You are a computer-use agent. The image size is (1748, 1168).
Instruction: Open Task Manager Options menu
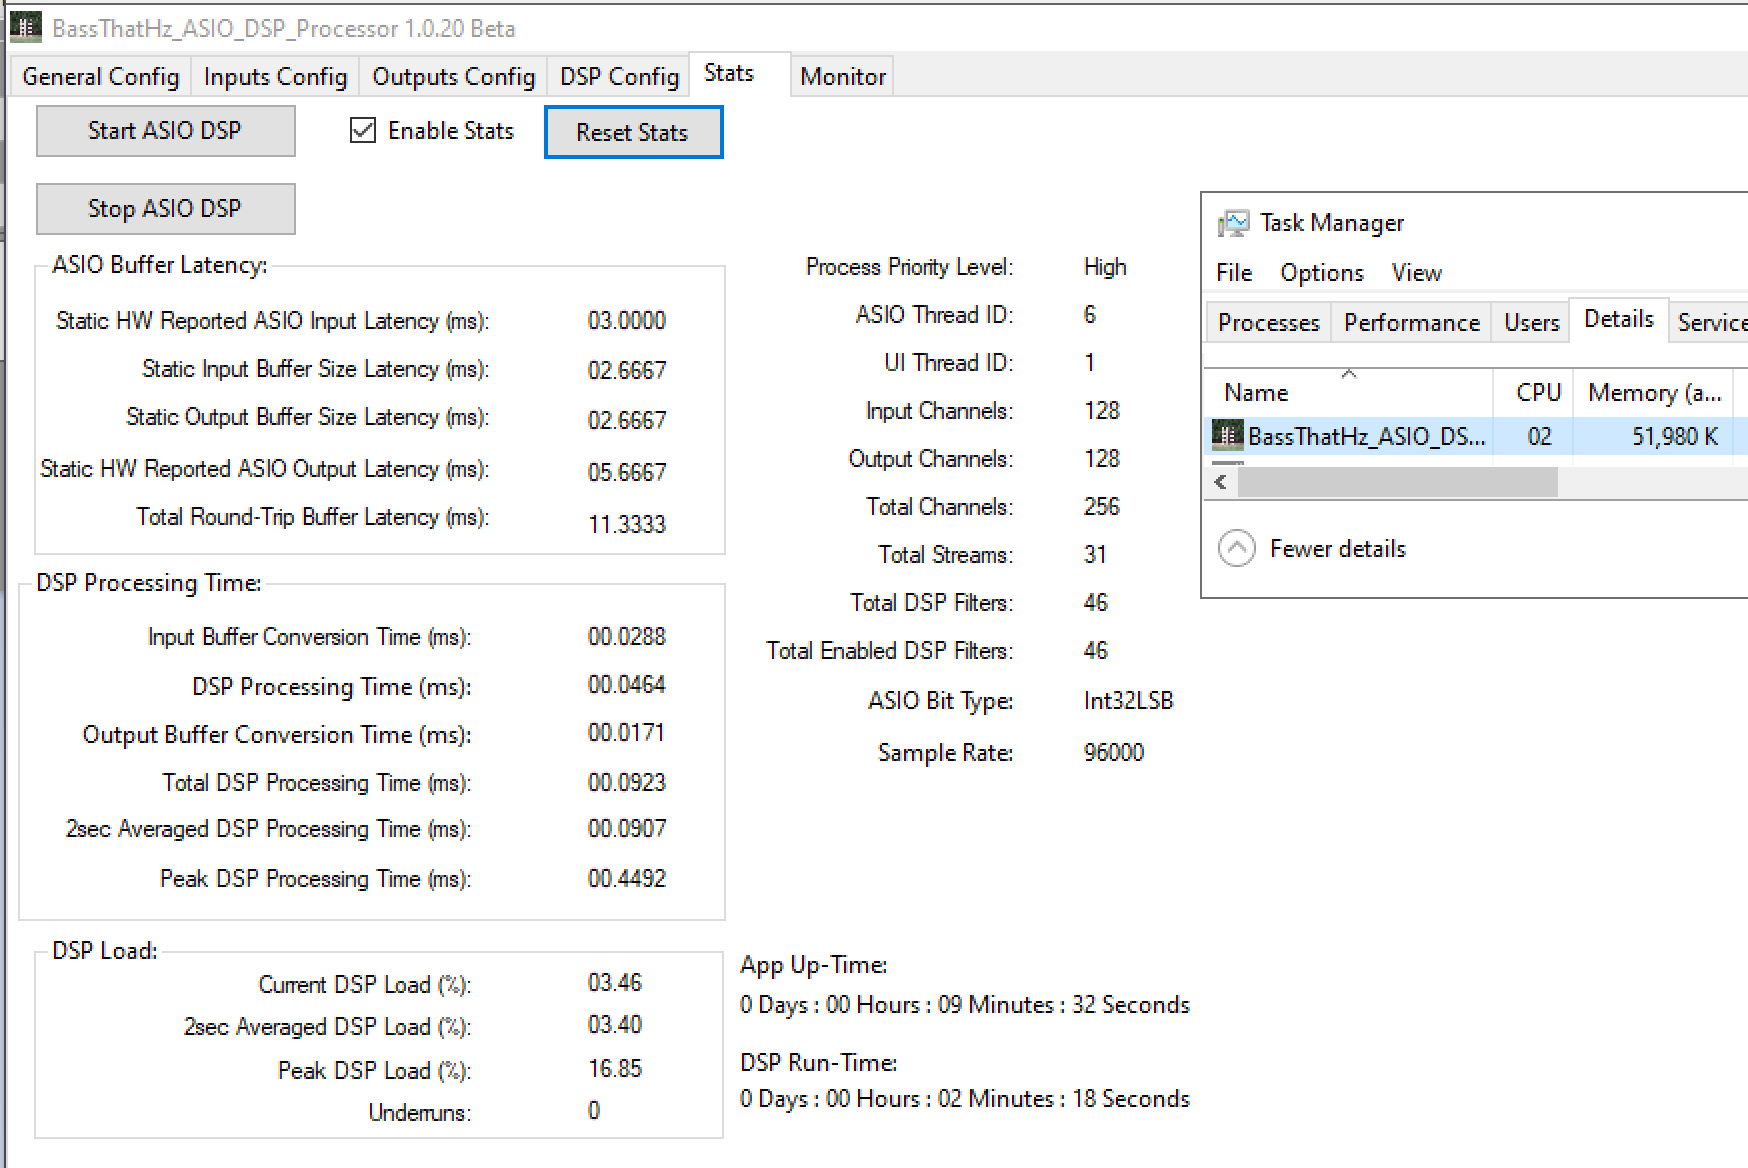[1321, 272]
